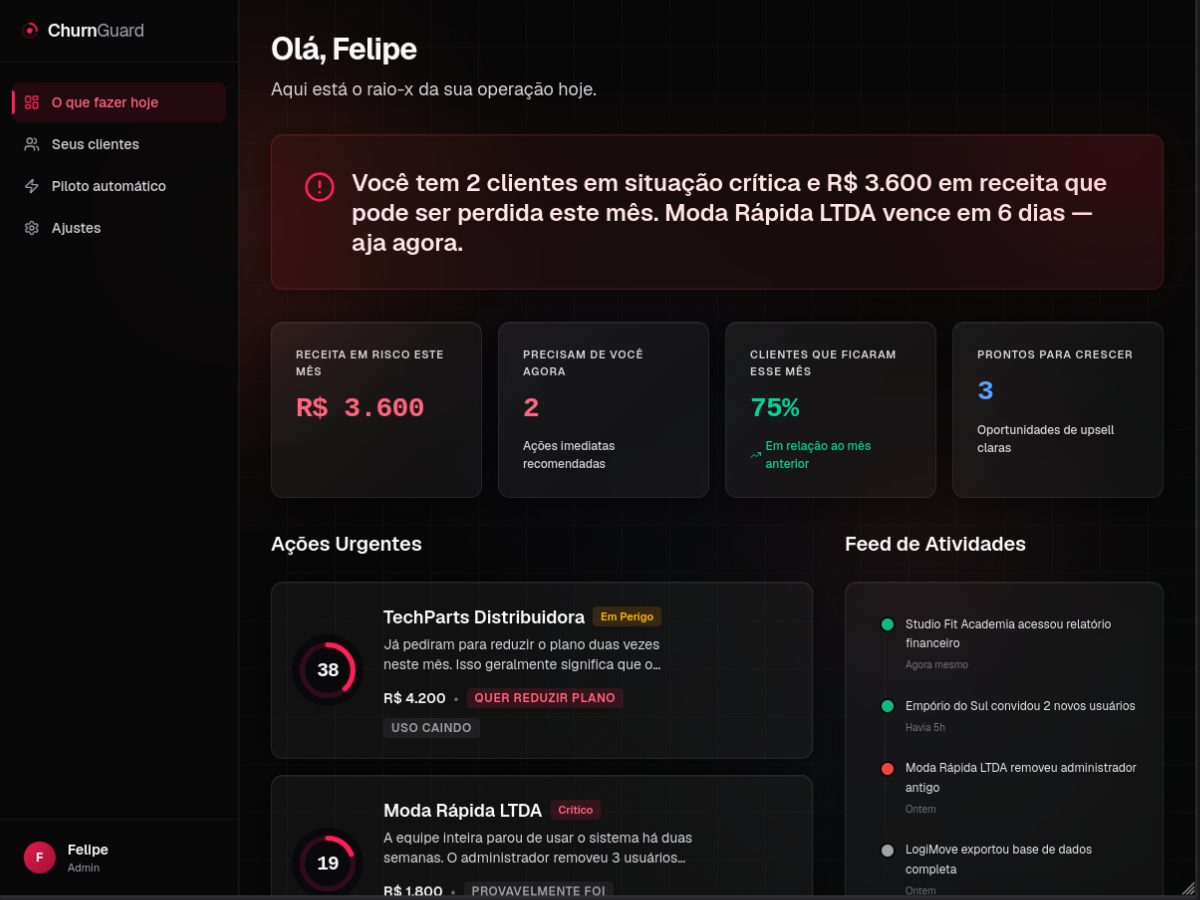Click the Feed de Atividades heading
This screenshot has width=1200, height=900.
(935, 544)
